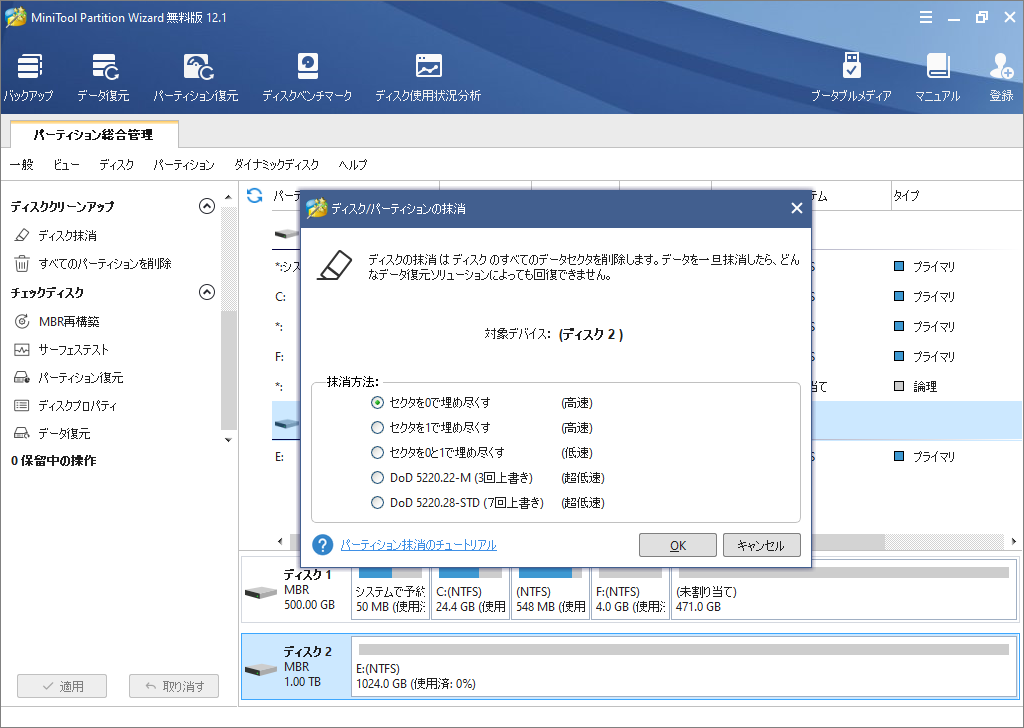Viewport: 1024px width, 728px height.
Task: Select セクタを0で埋め尽くす option
Action: pyautogui.click(x=377, y=403)
